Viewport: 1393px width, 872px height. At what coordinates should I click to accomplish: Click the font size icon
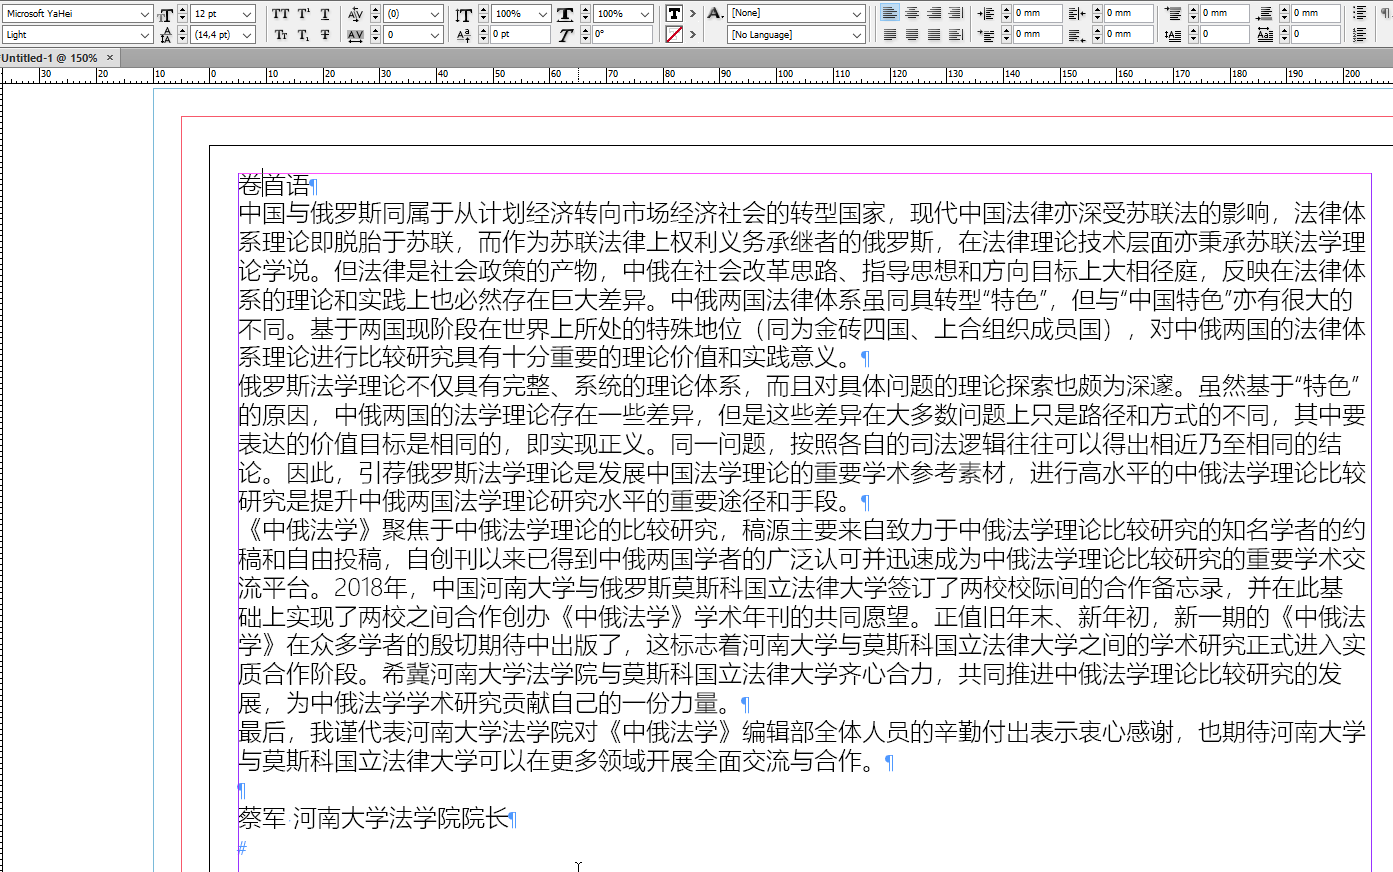point(166,14)
